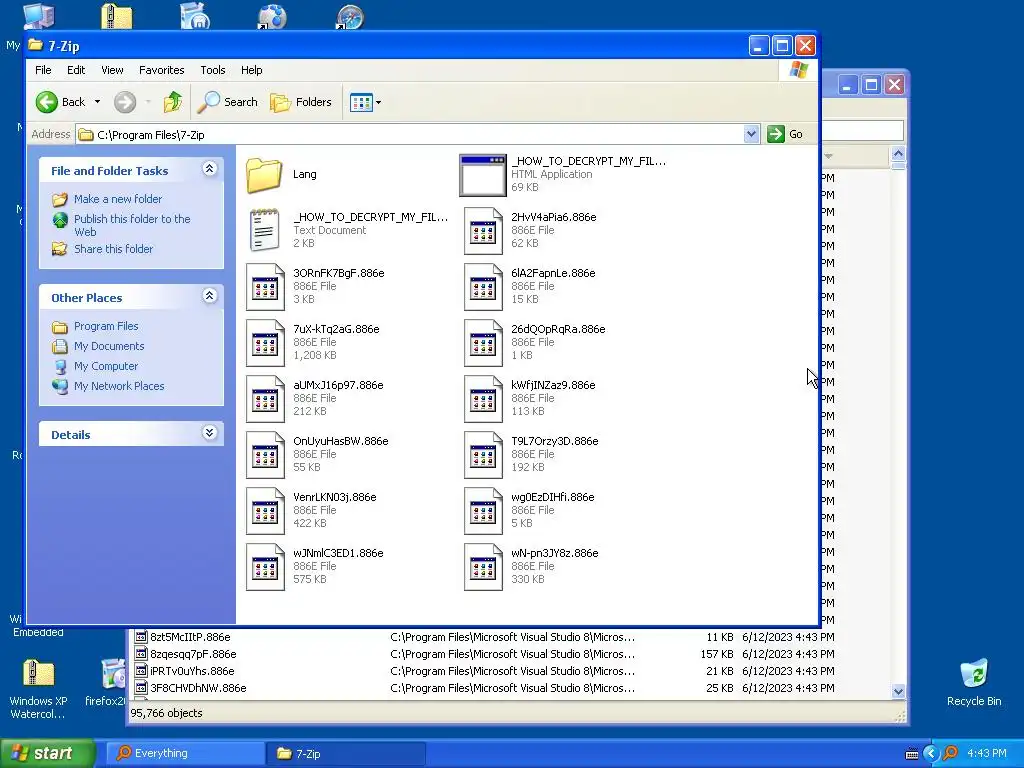
Task: Select the VenrLKN03j.886e file icon
Action: (265, 511)
